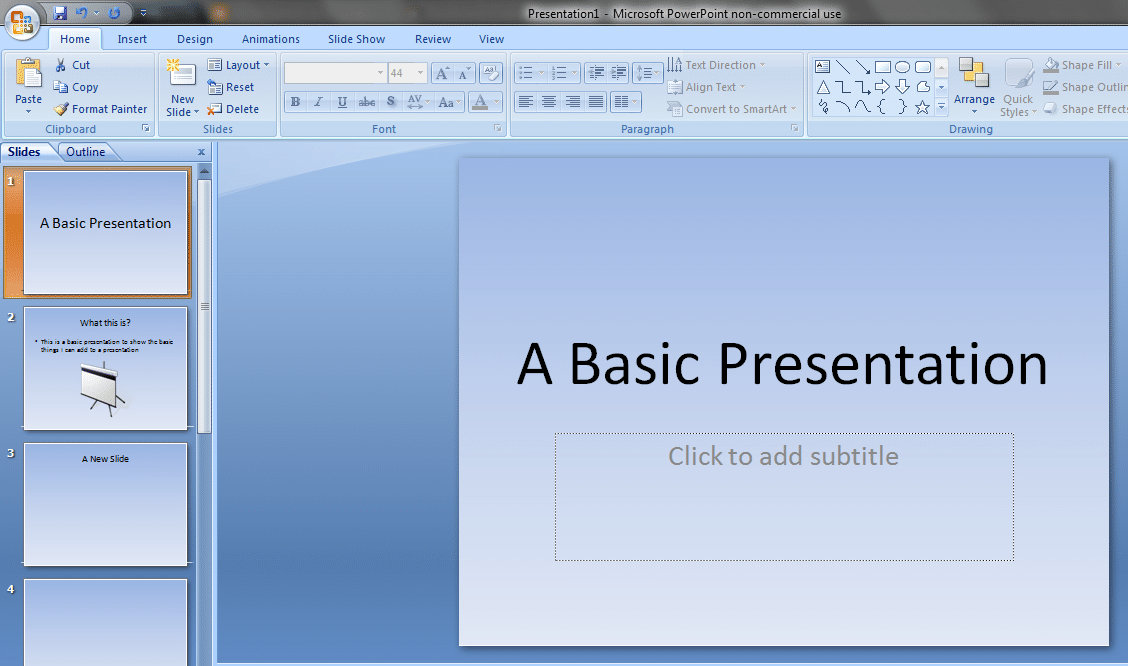
Task: Toggle underline formatting
Action: point(342,101)
